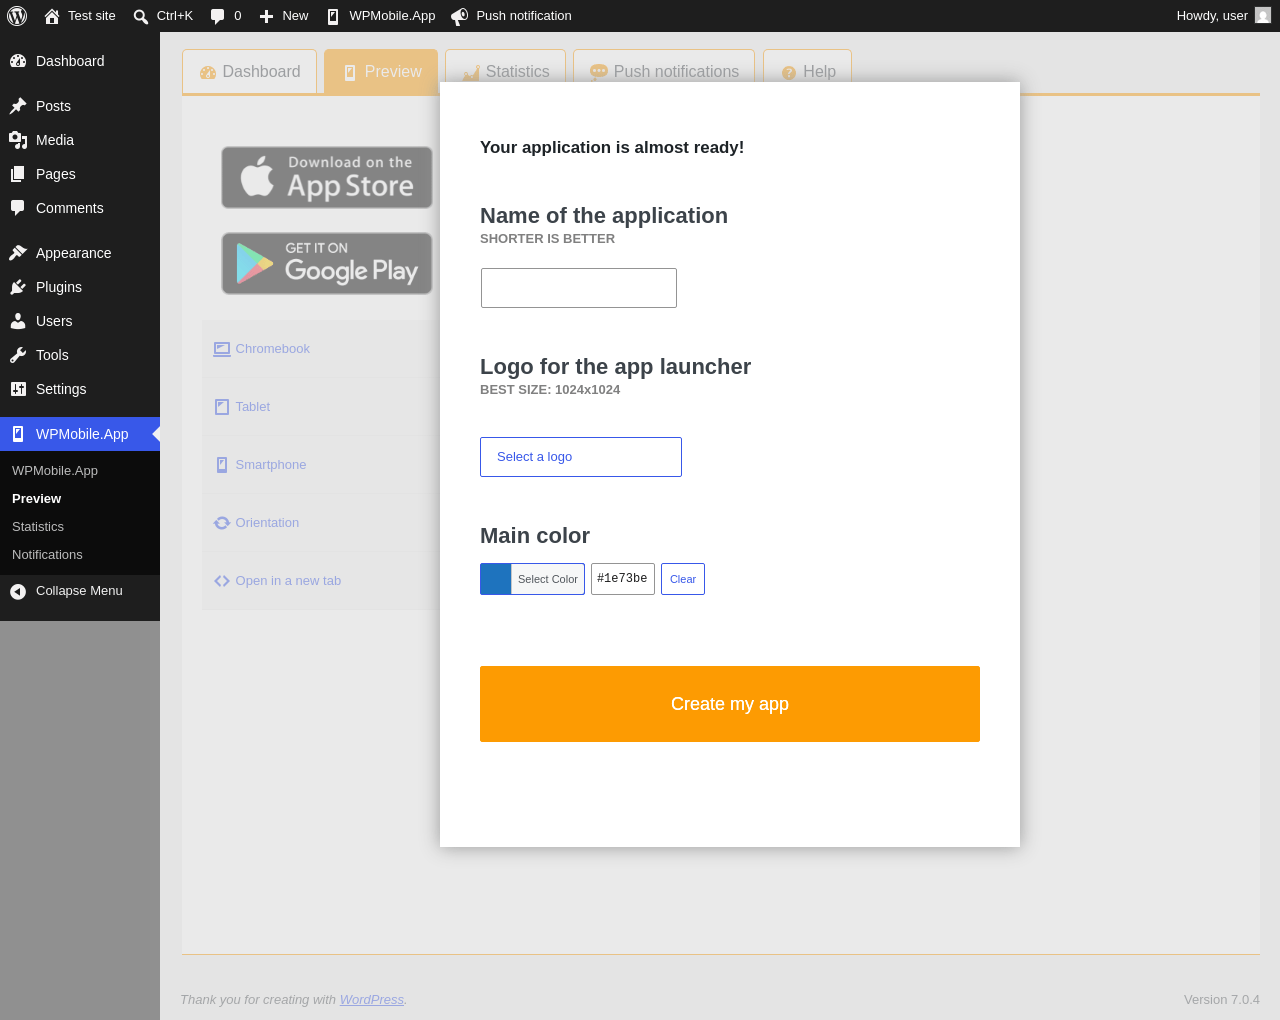Click Get it on Google Play badge
This screenshot has height=1020, width=1280.
point(327,264)
